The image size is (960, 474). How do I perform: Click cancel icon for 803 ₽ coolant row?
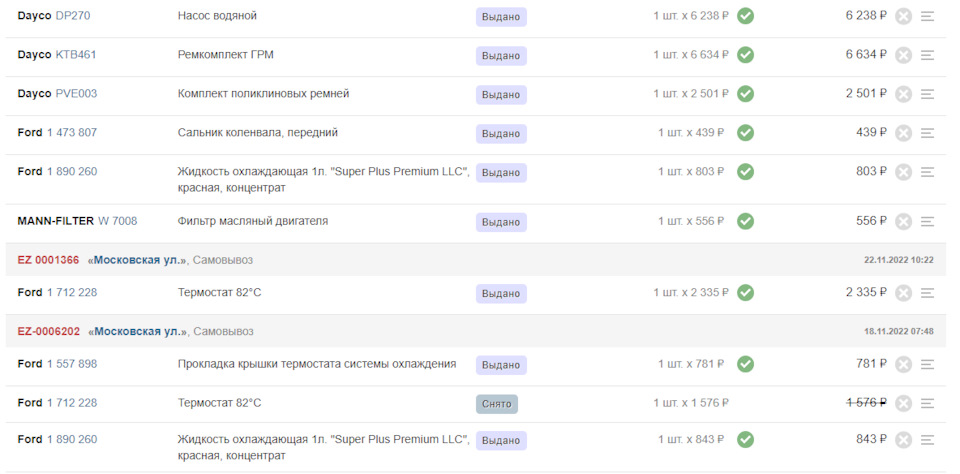[904, 172]
